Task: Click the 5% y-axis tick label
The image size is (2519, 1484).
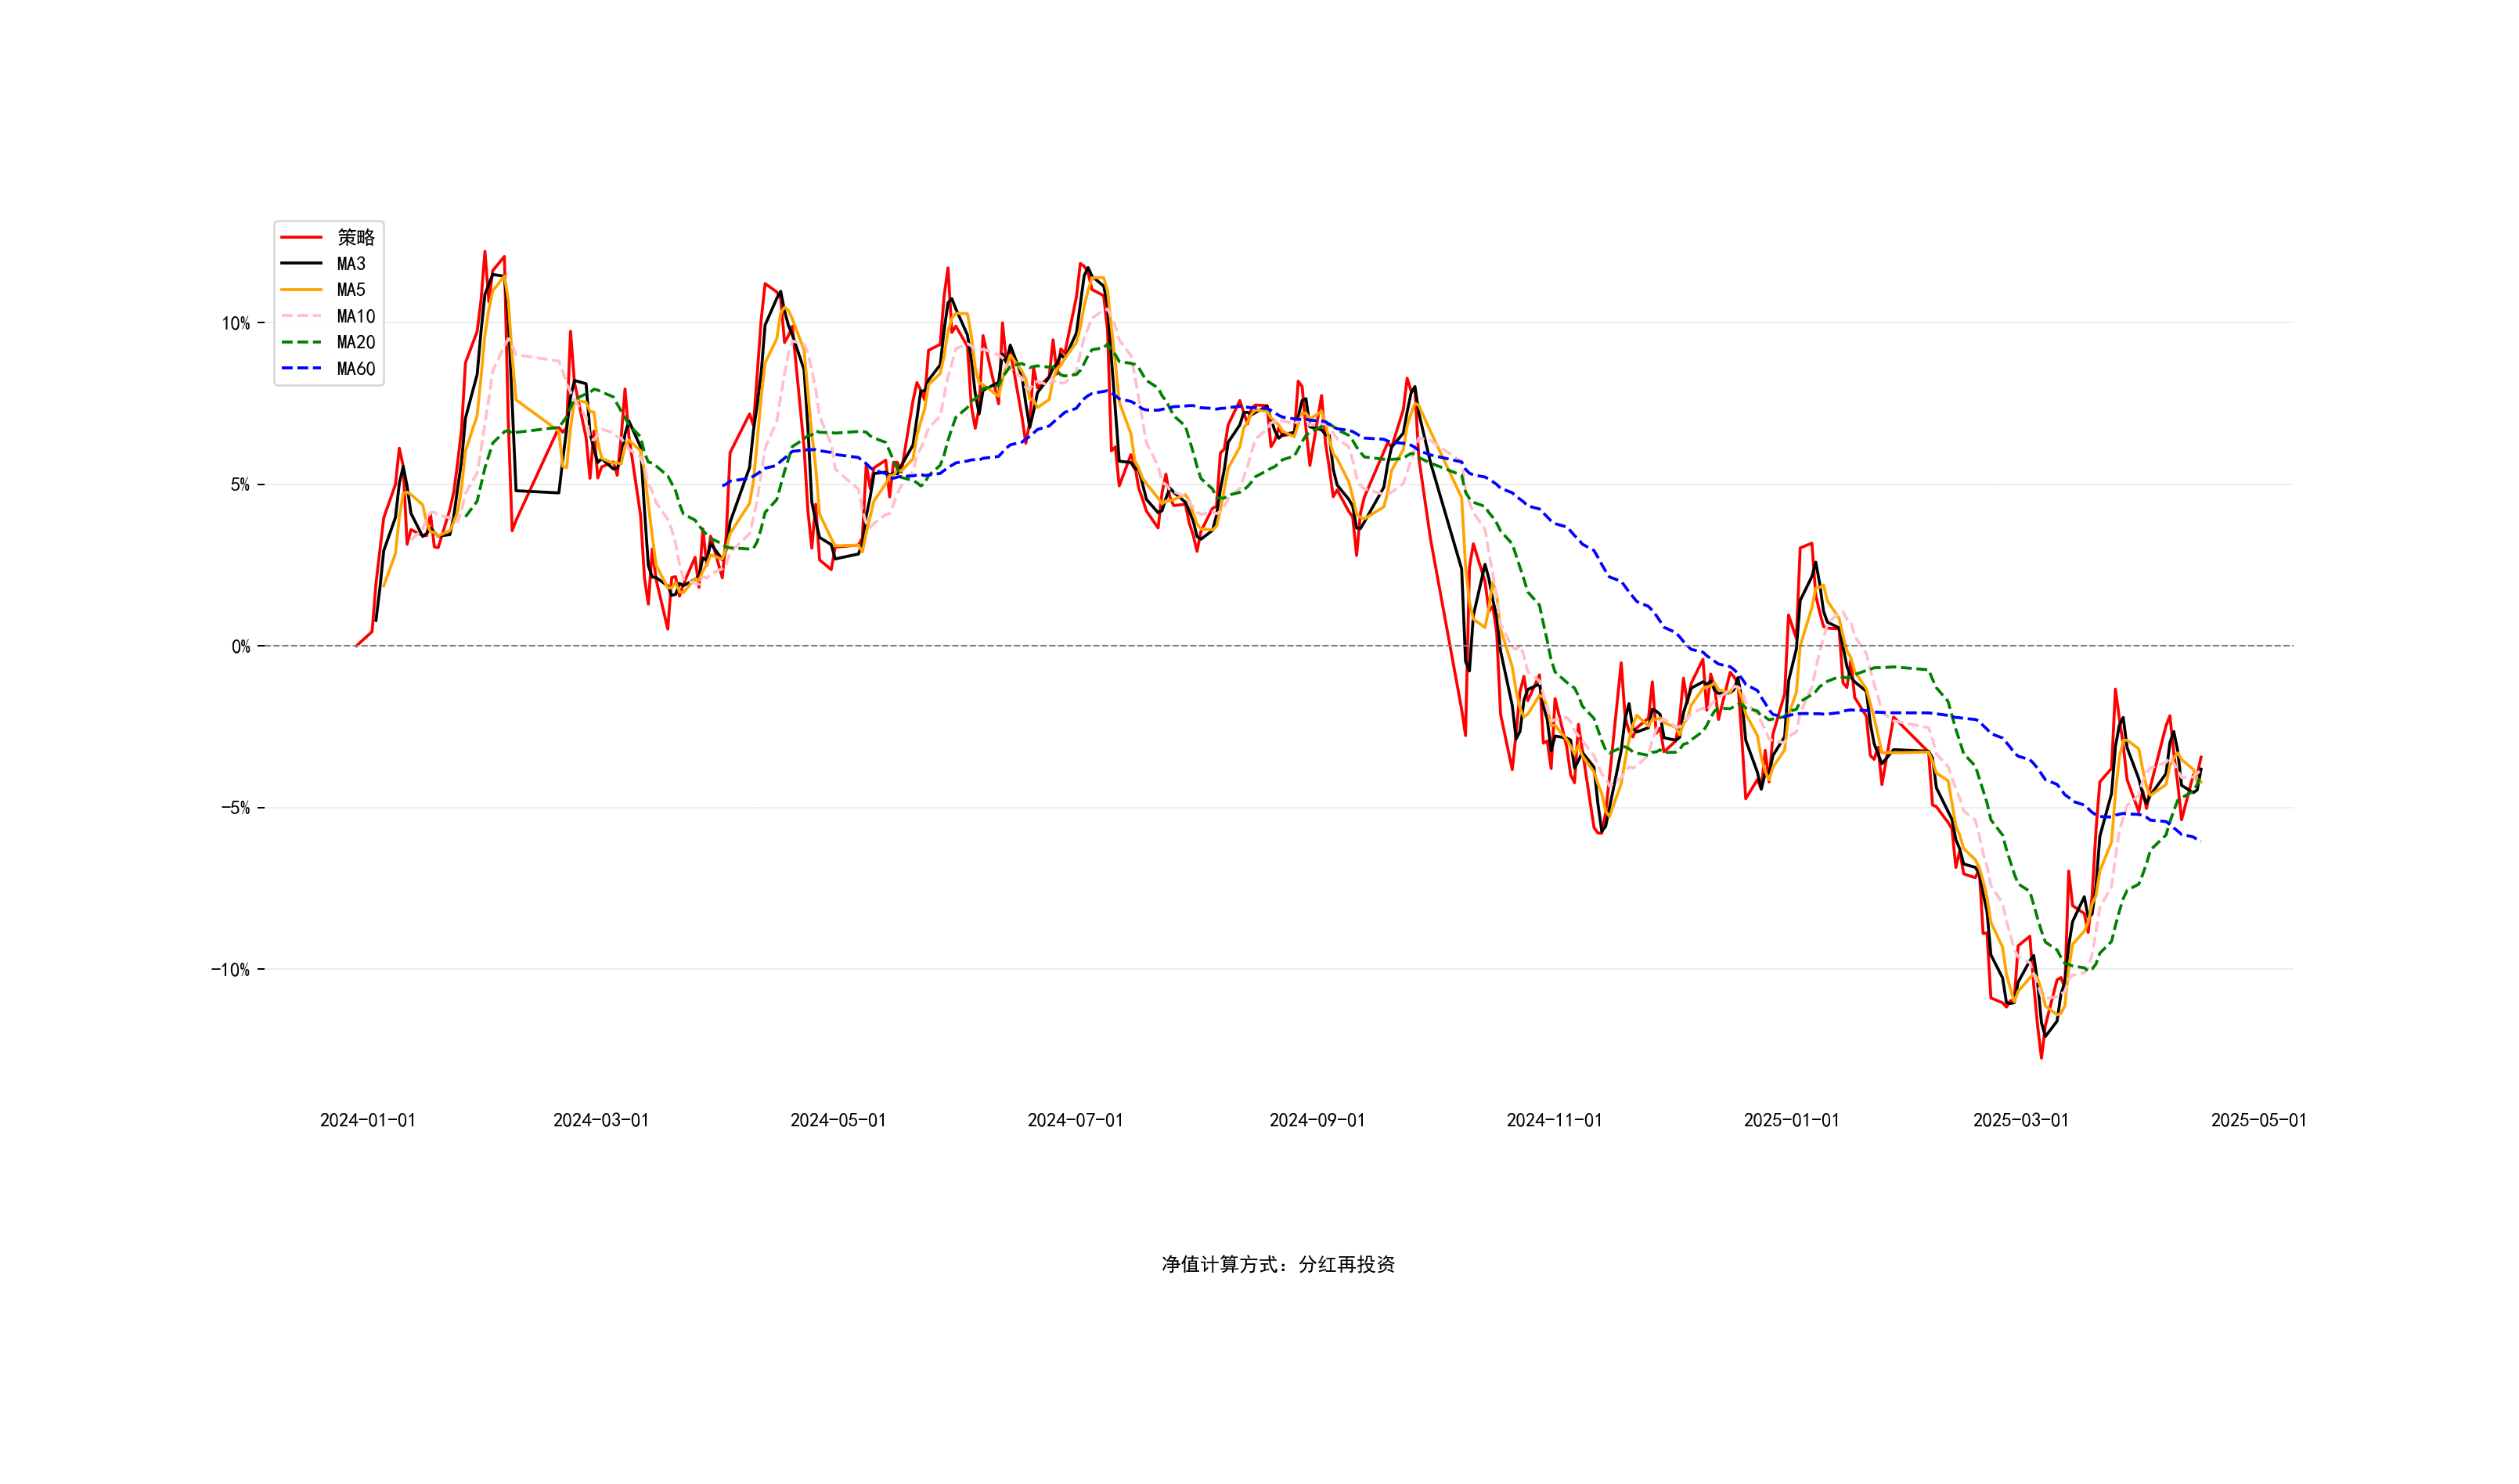Action: pyautogui.click(x=240, y=485)
